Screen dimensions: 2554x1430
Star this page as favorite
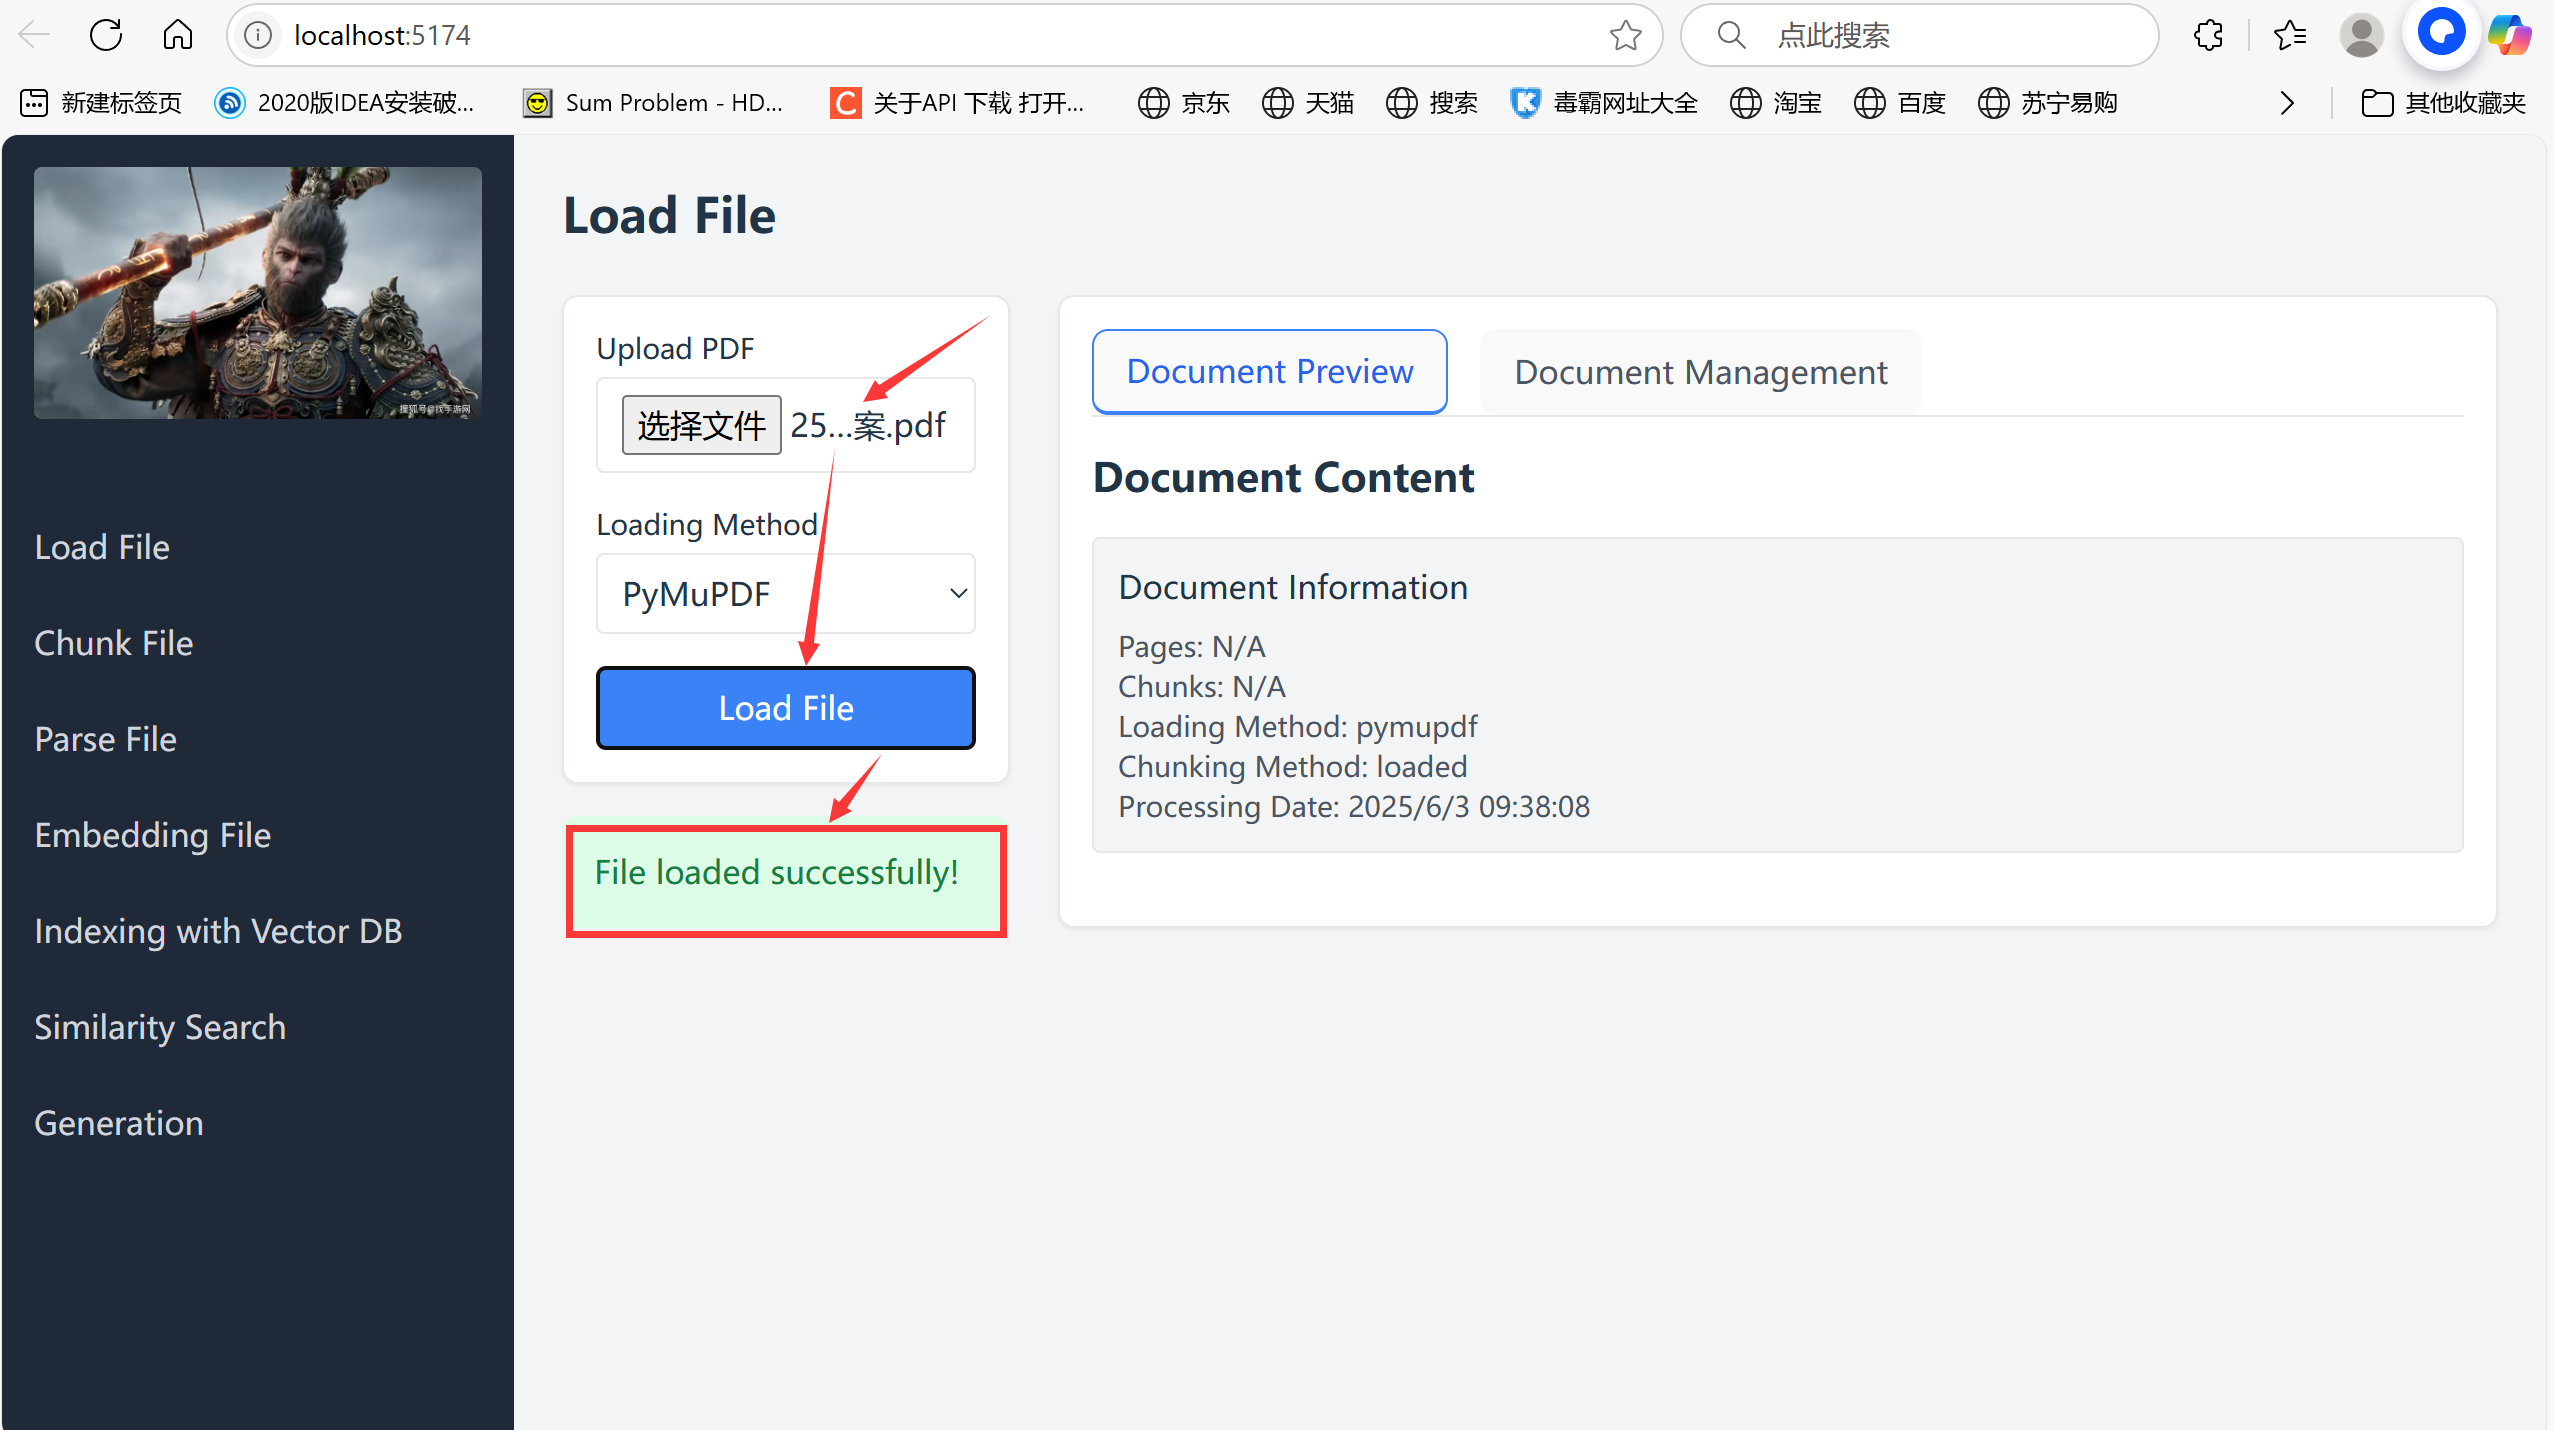click(1625, 35)
